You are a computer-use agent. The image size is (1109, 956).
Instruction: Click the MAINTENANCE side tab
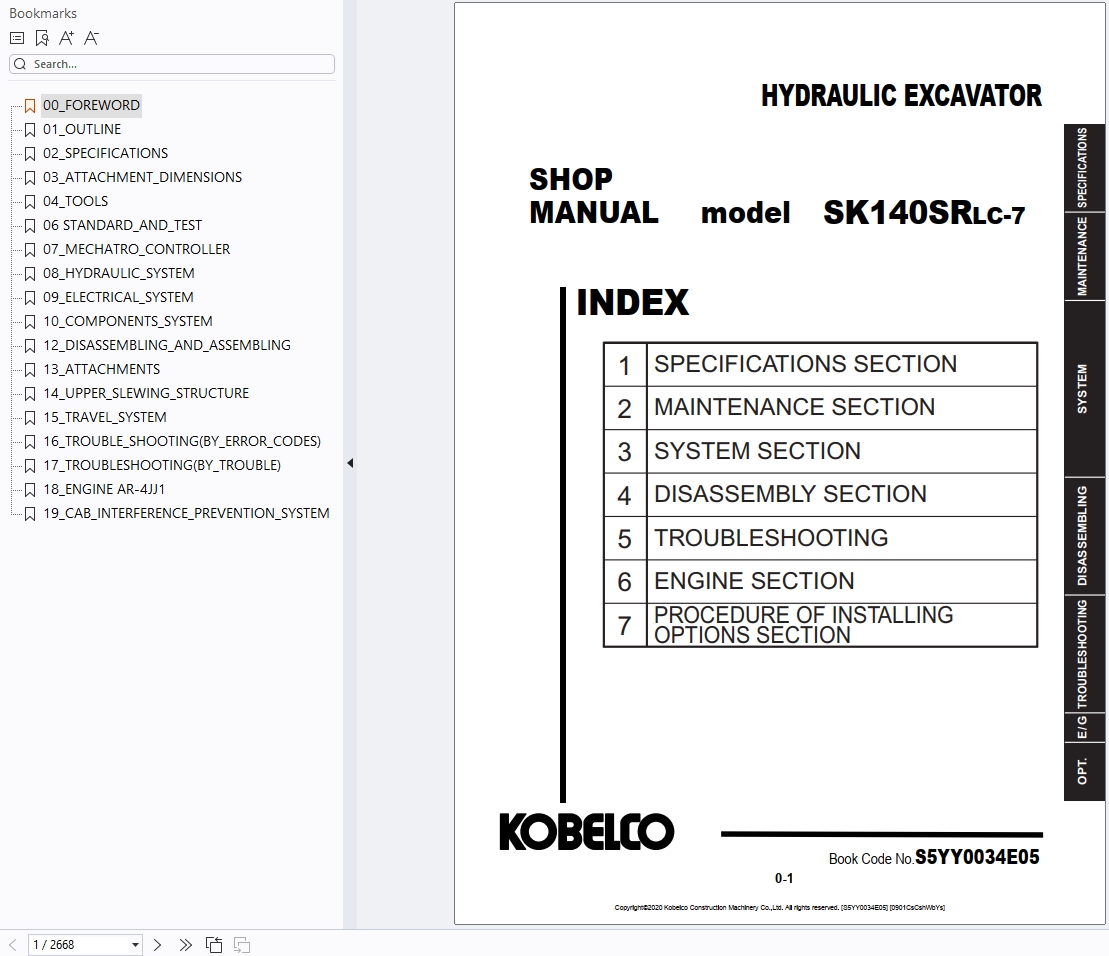(x=1082, y=256)
